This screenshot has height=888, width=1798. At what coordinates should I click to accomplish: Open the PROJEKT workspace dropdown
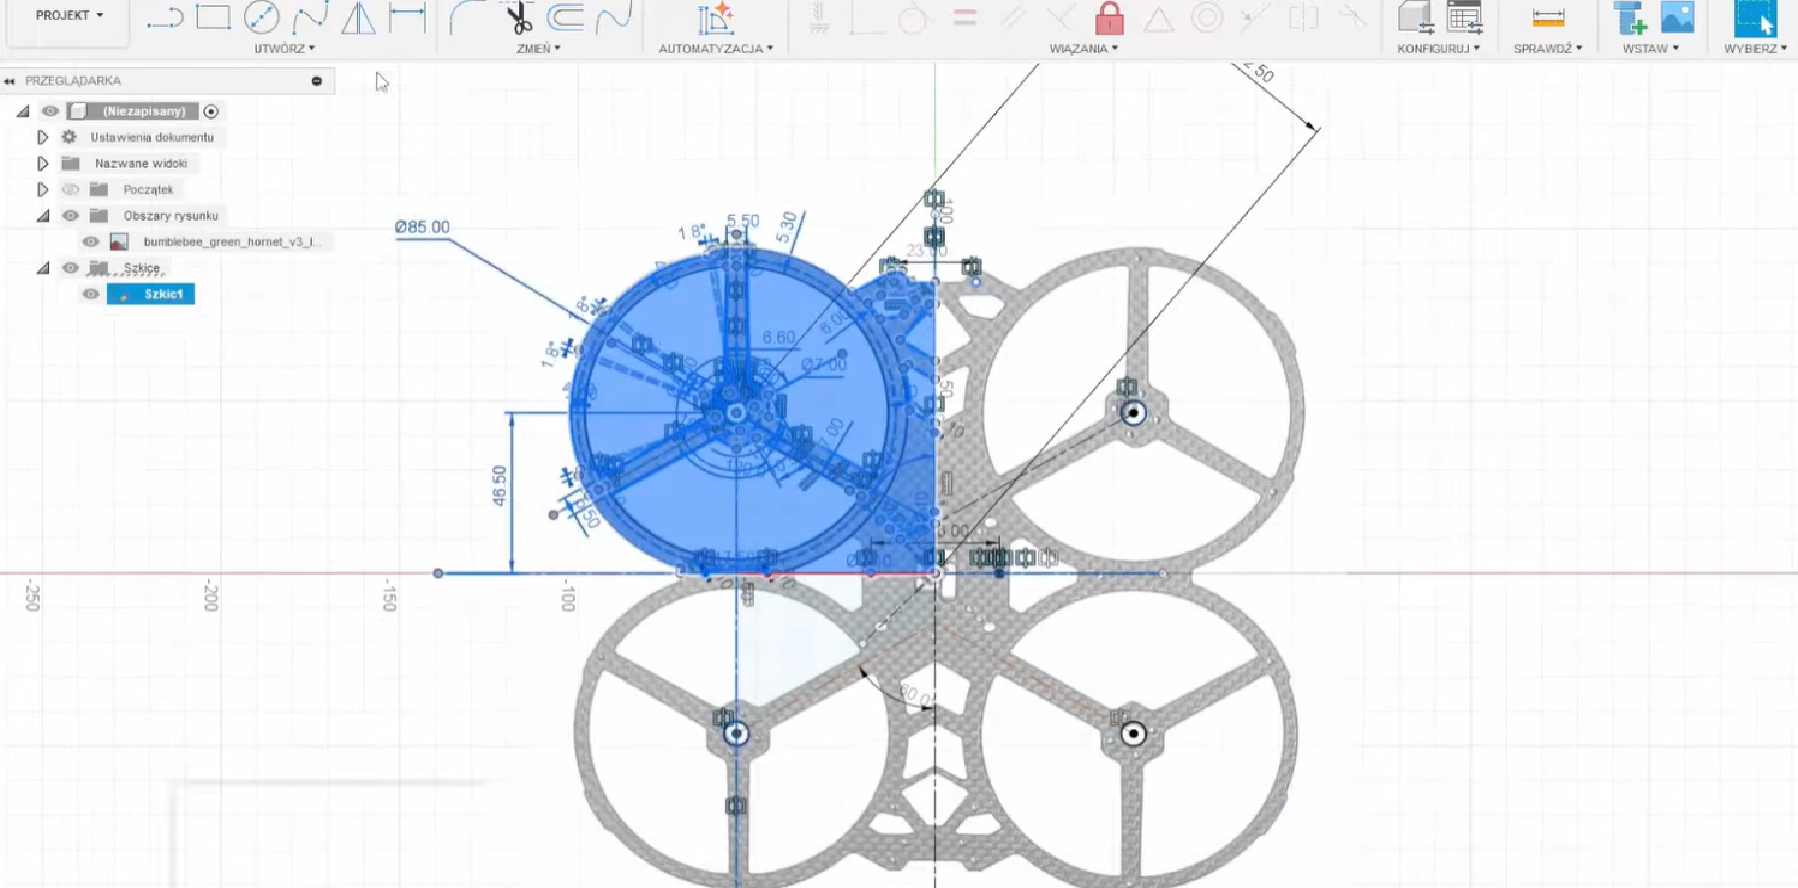69,16
